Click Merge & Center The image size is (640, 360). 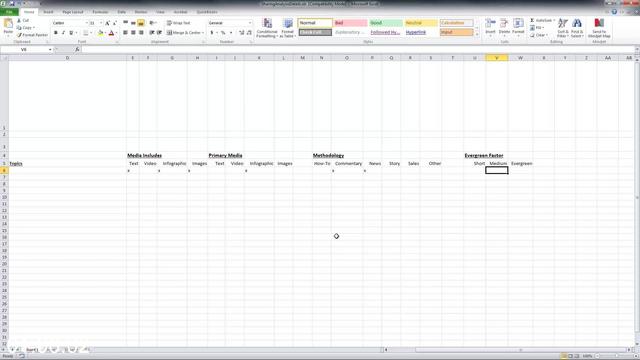coord(185,33)
